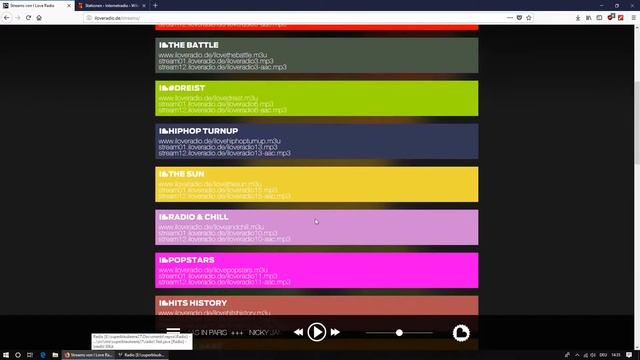The image size is (640, 360).
Task: Open a new browser tab with plus button
Action: click(156, 6)
